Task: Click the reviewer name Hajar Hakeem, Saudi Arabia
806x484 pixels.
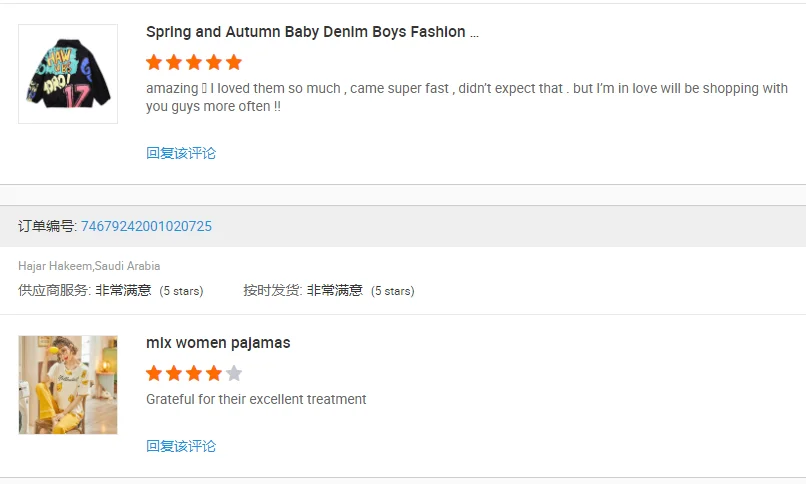Action: point(89,266)
